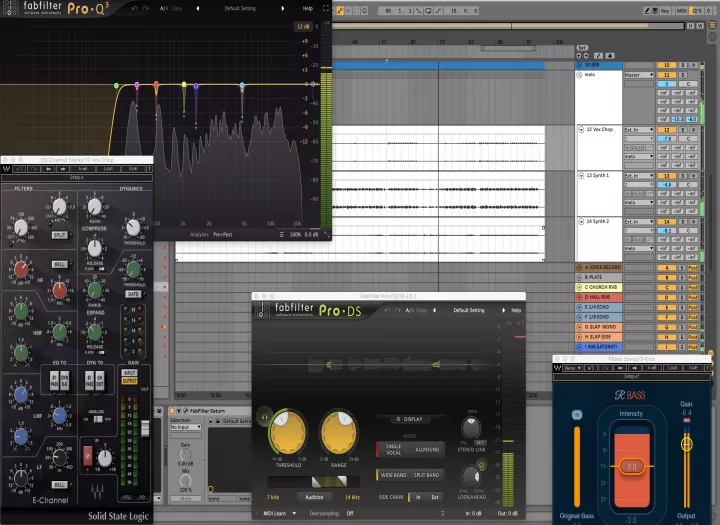Click next preset arrow in SSL E-Channel toolbar
This screenshot has width=720, height=525.
(63, 169)
